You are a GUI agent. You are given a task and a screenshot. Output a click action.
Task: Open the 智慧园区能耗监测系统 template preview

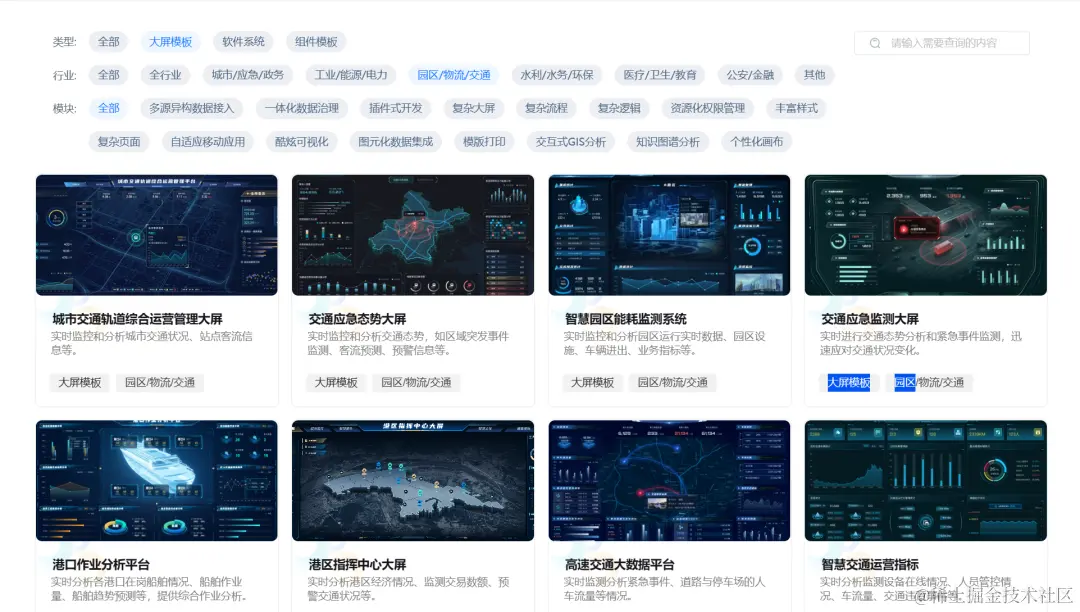(x=669, y=233)
